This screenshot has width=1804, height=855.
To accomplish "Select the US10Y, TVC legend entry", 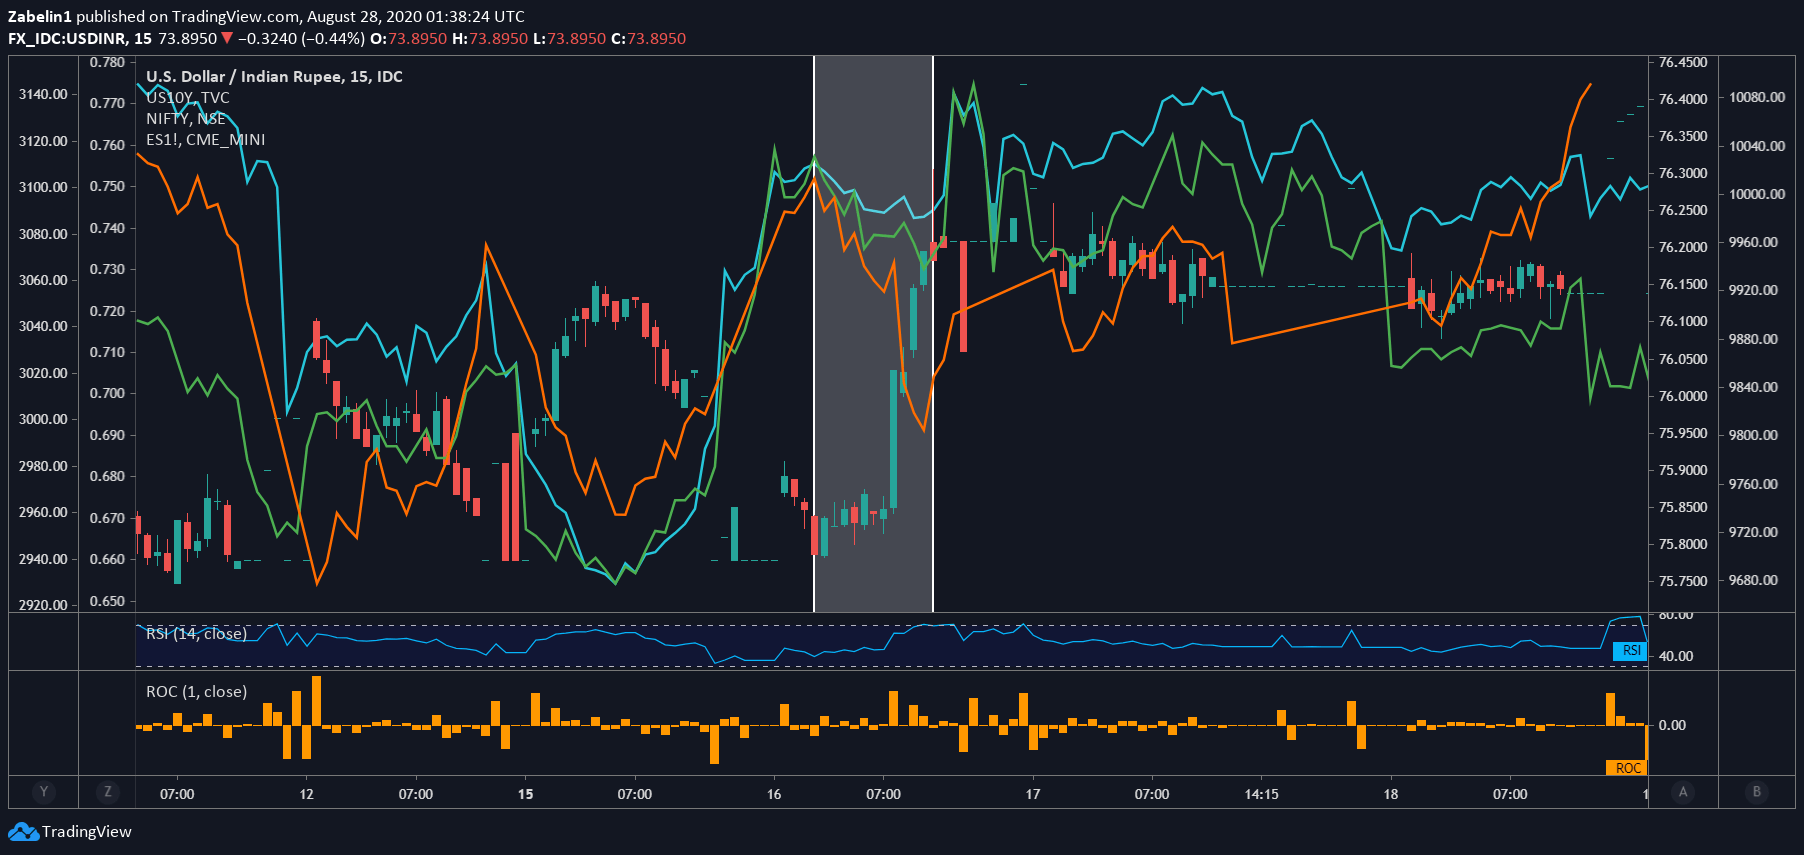I will [x=188, y=98].
